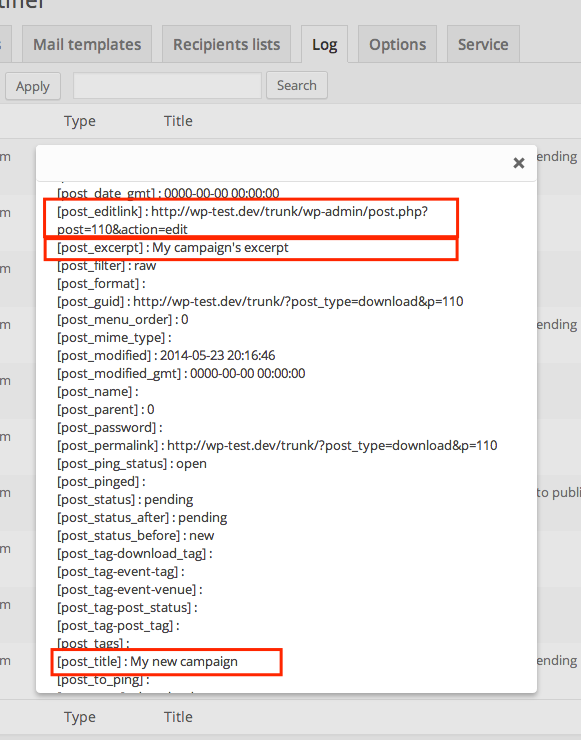Click the post_filter raw line
581x740 pixels.
click(x=107, y=266)
